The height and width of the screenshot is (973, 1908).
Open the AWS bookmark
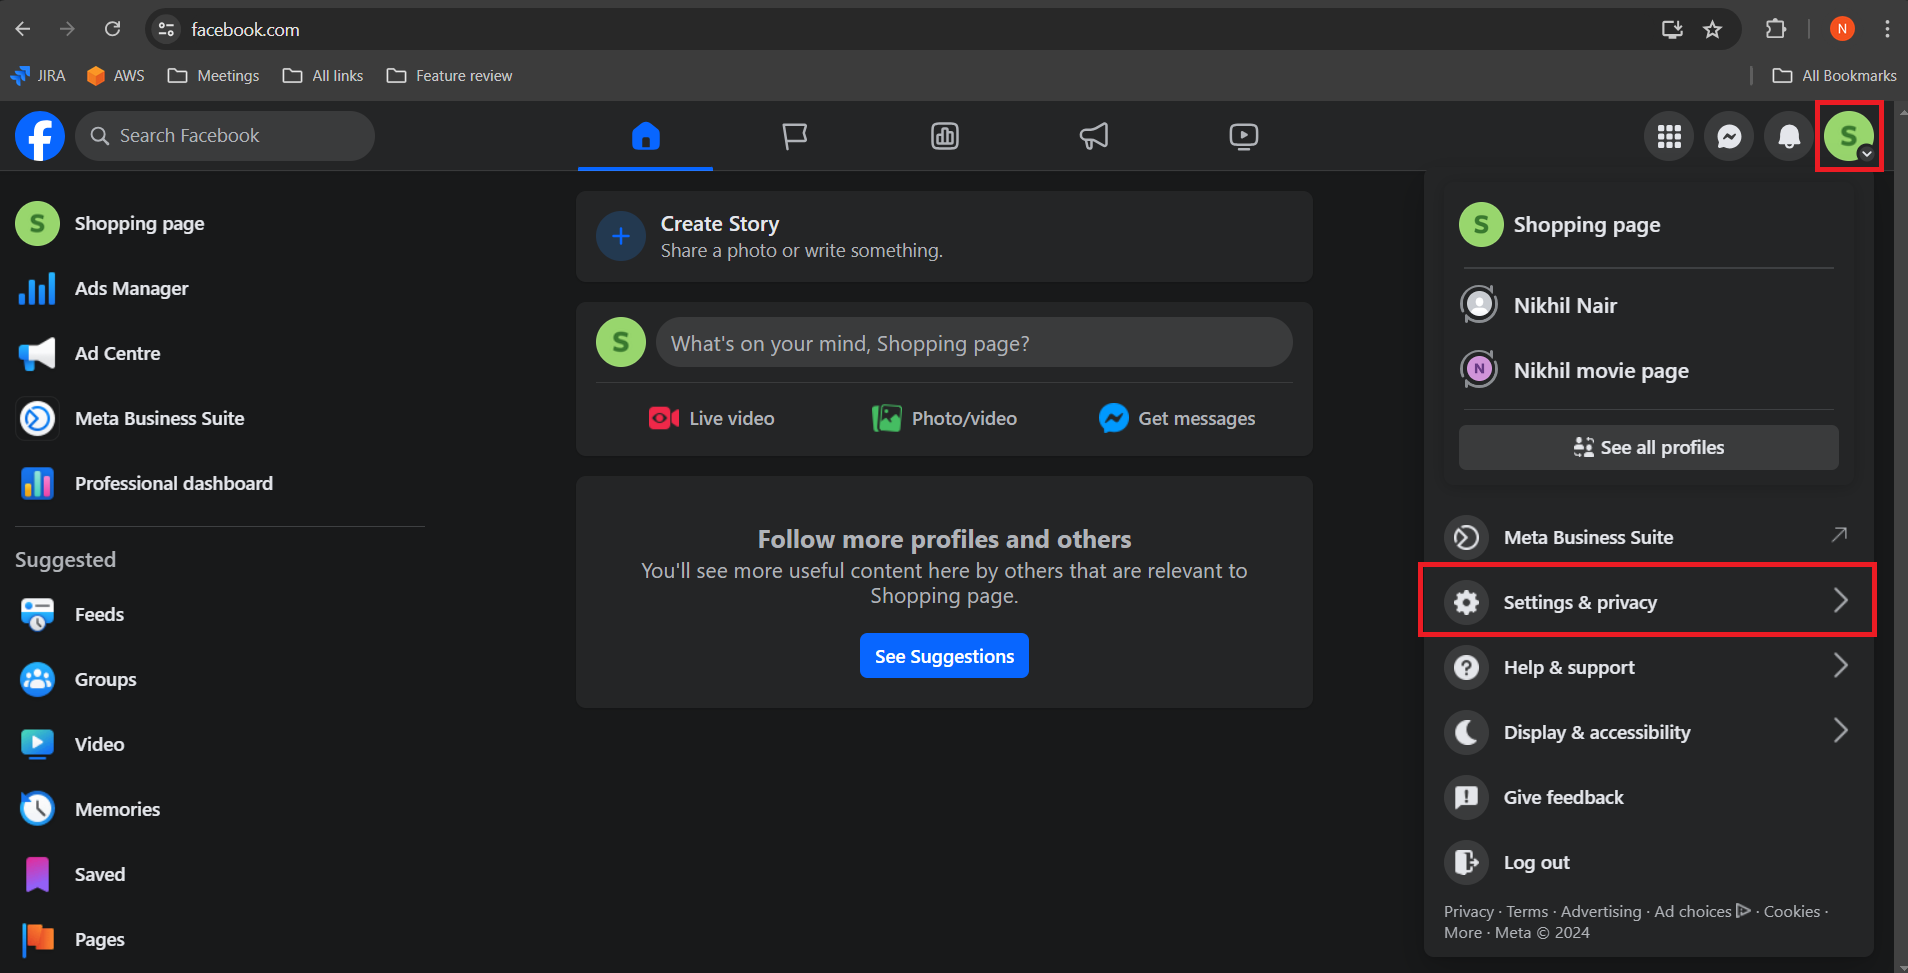pyautogui.click(x=116, y=76)
